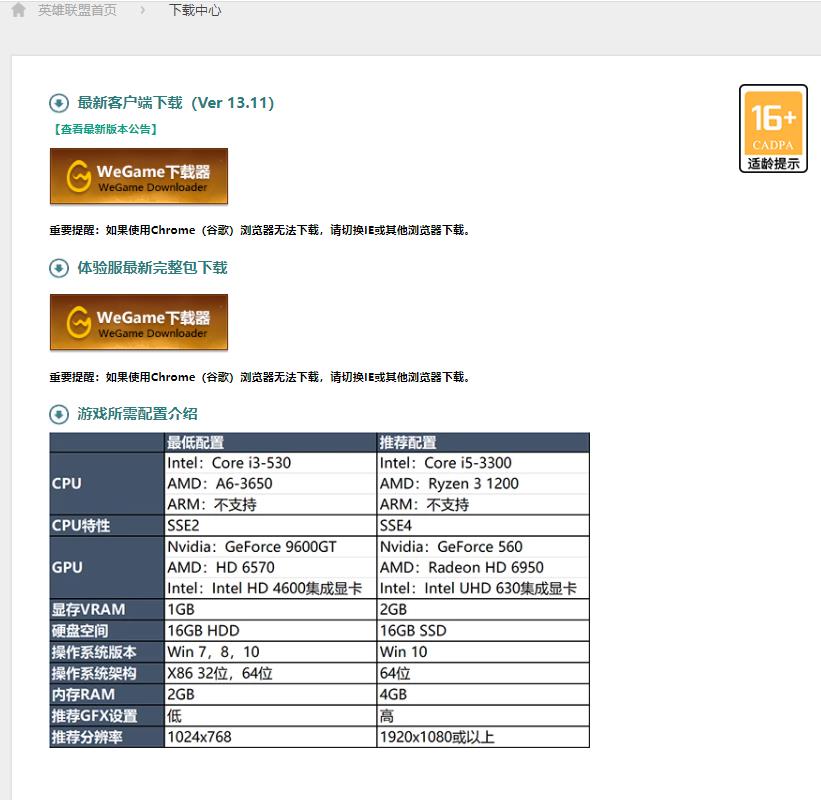Click the home icon in the breadcrumb
821x800 pixels.
click(17, 11)
